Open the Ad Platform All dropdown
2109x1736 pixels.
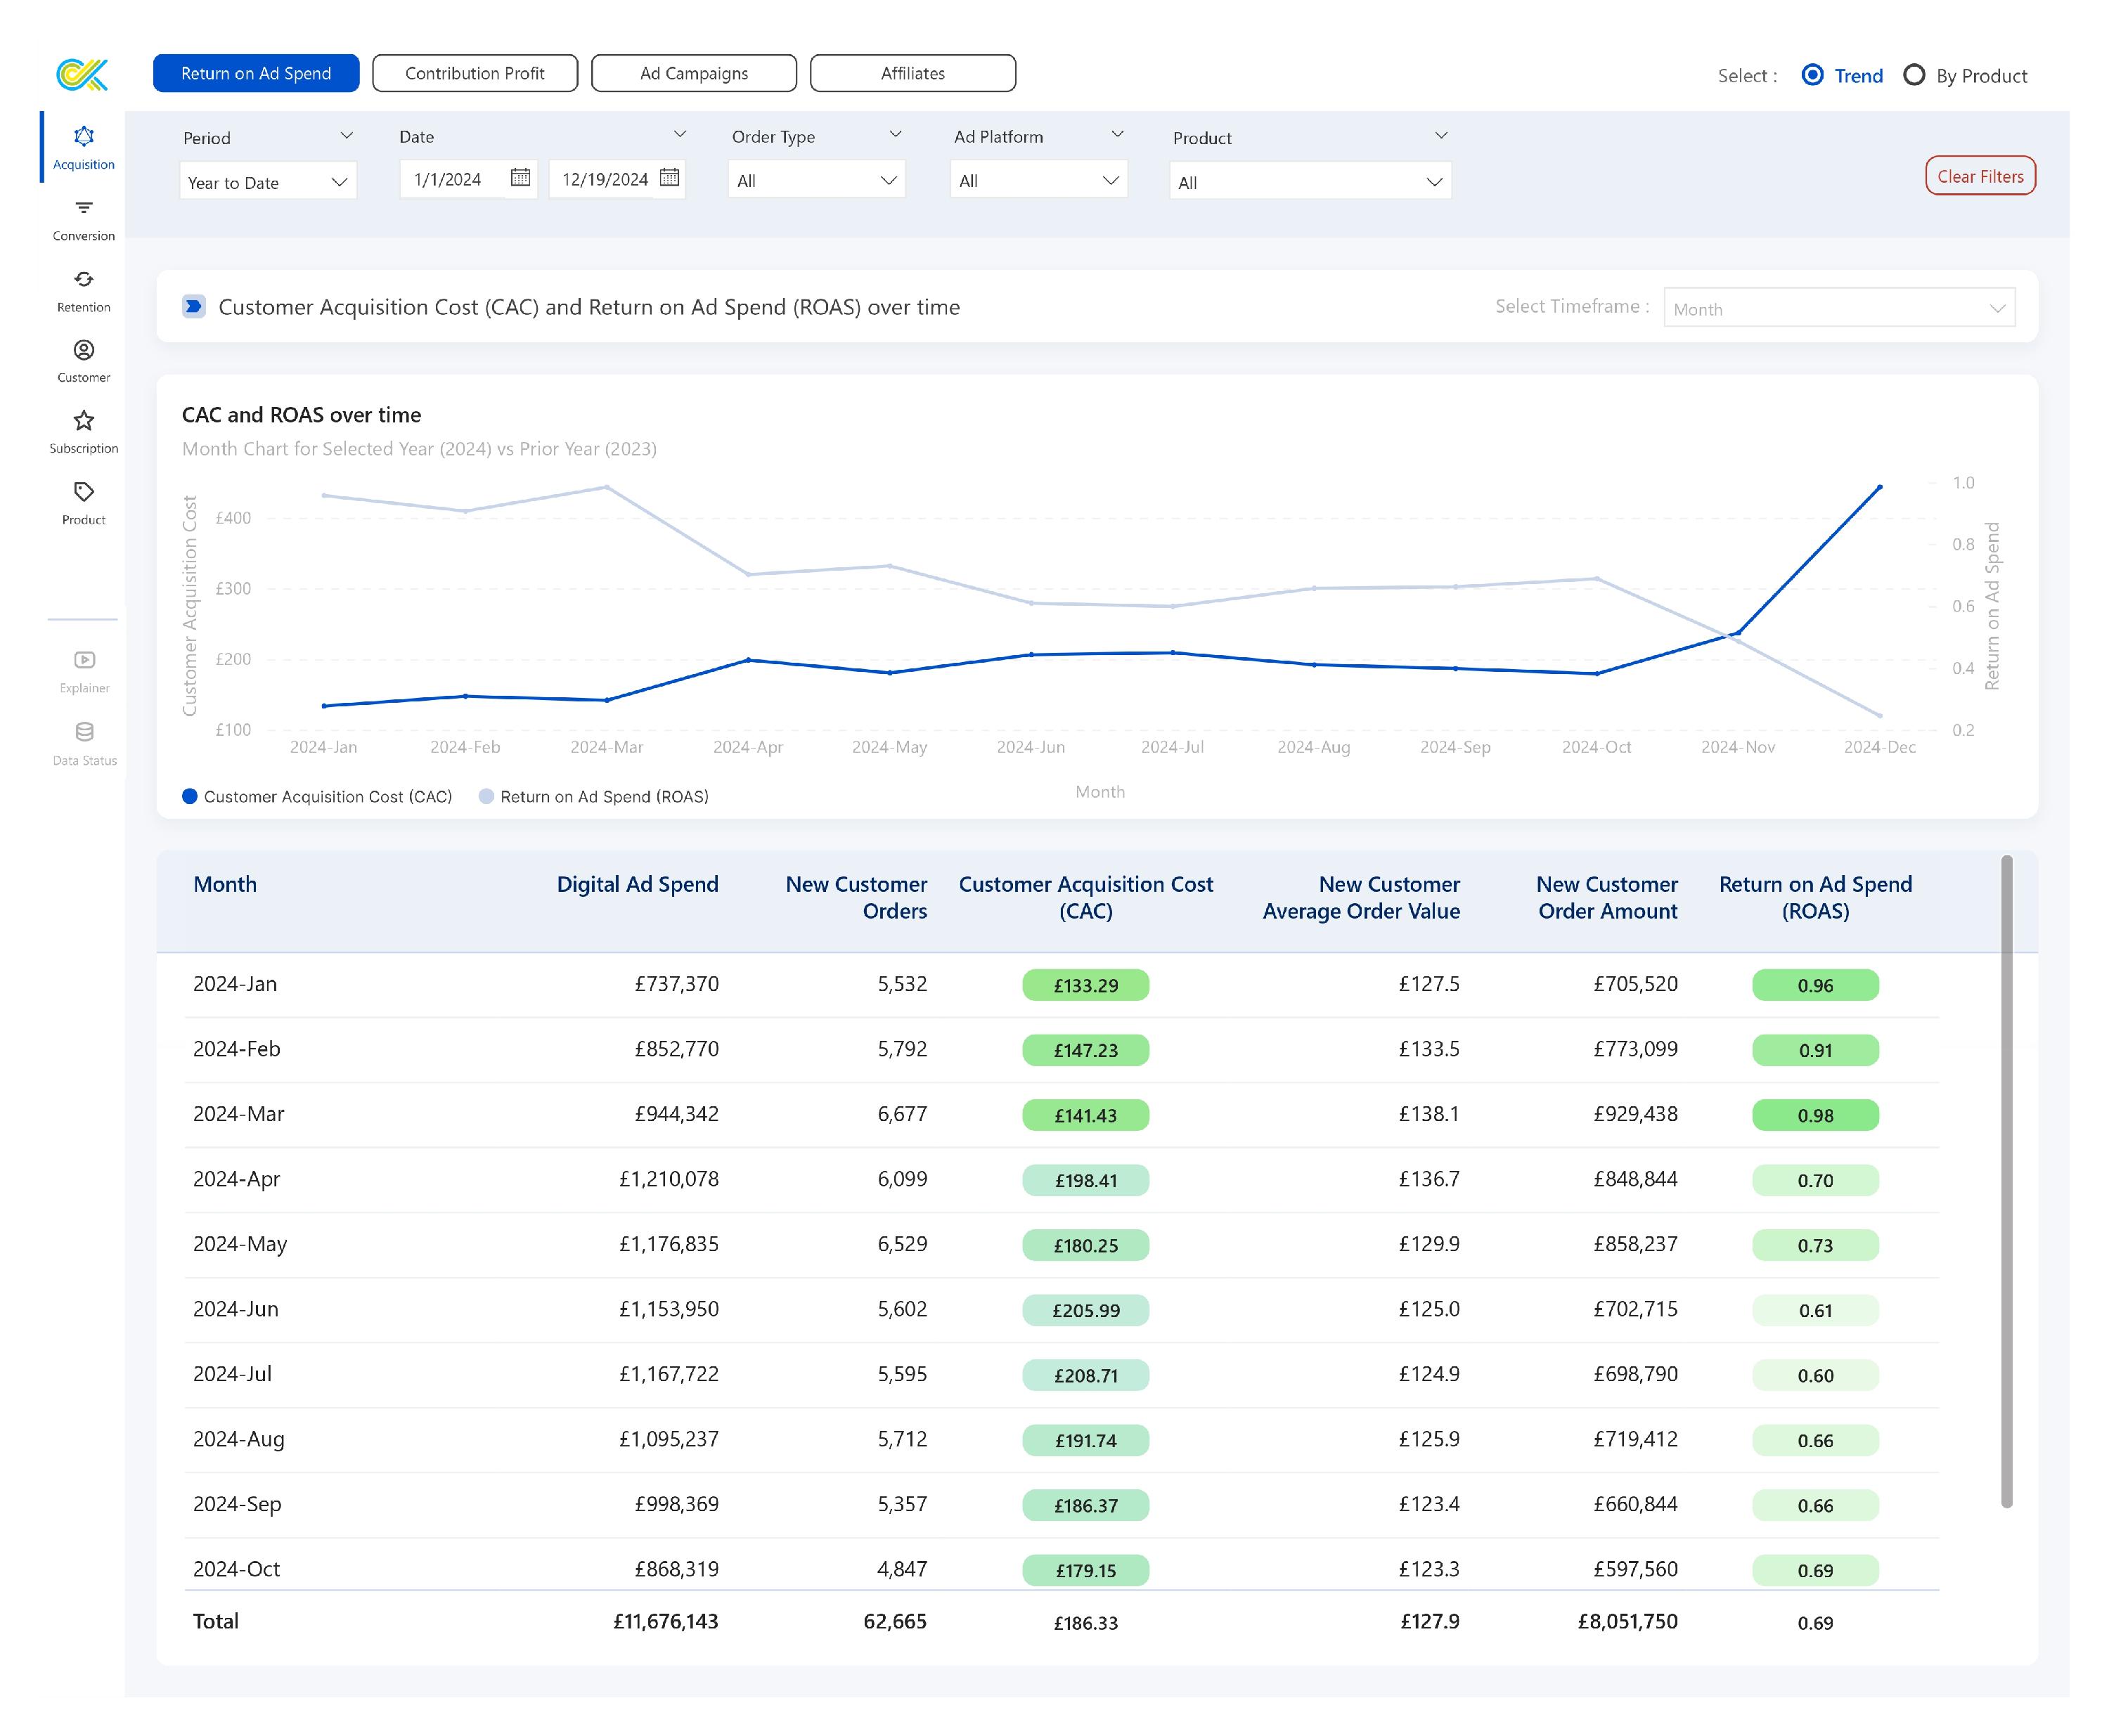[x=1038, y=180]
